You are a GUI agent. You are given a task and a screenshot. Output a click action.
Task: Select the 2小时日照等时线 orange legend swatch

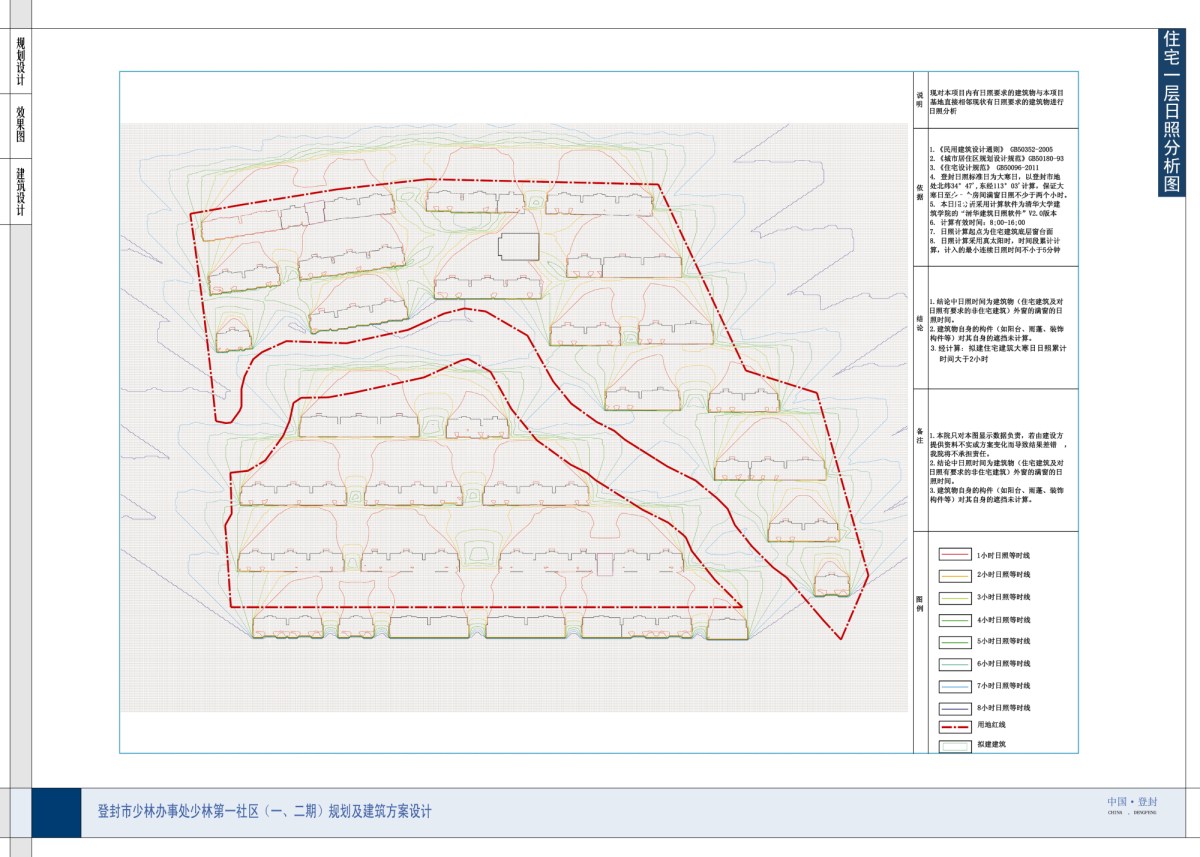point(954,576)
